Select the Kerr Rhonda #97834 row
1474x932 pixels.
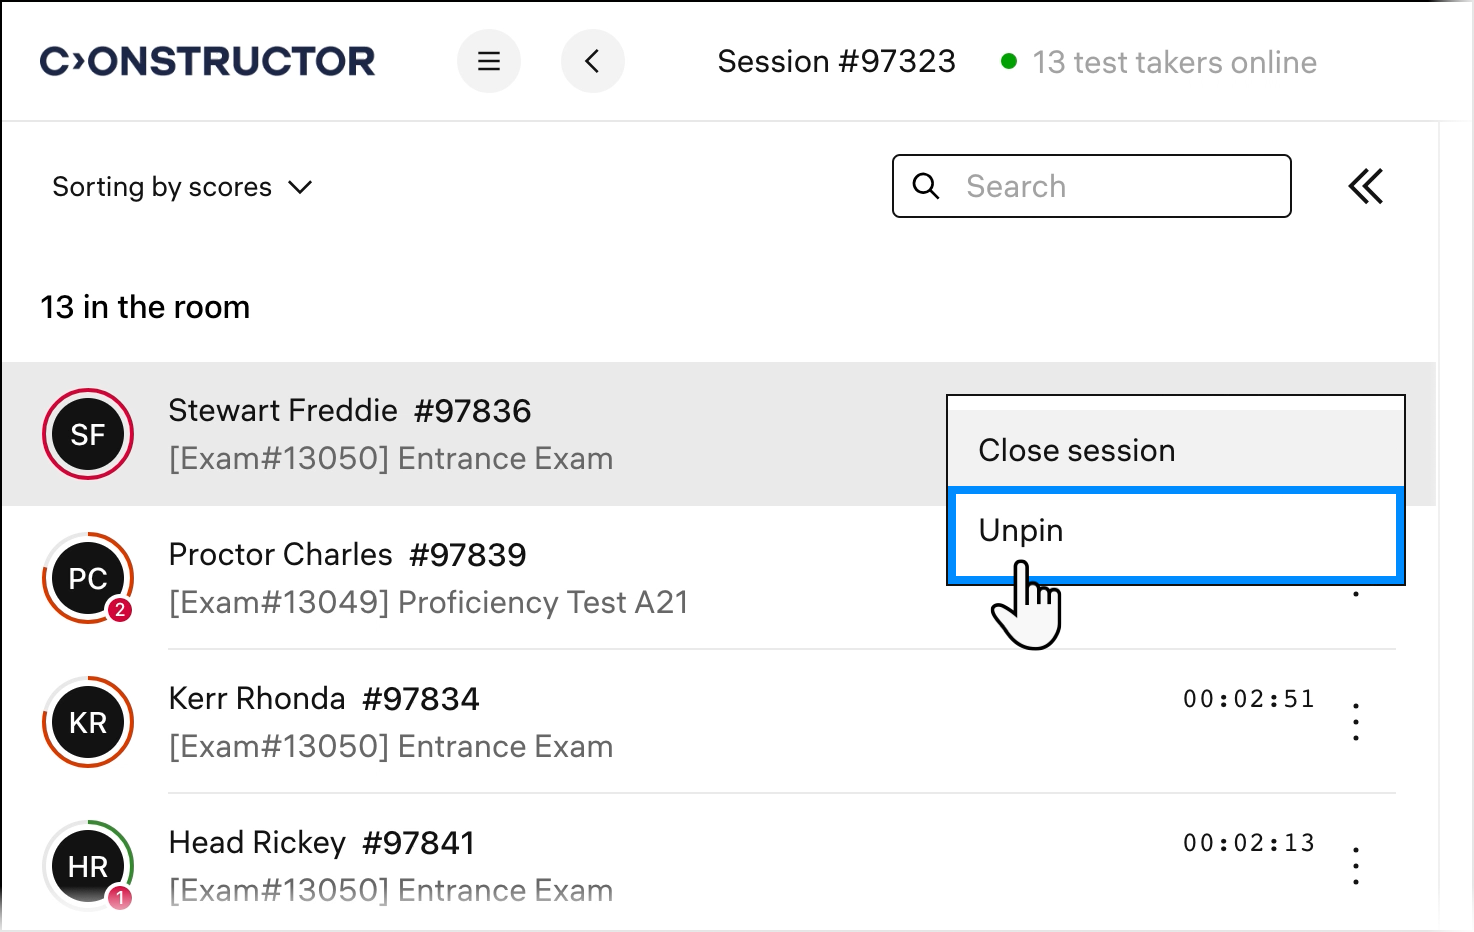click(324, 699)
